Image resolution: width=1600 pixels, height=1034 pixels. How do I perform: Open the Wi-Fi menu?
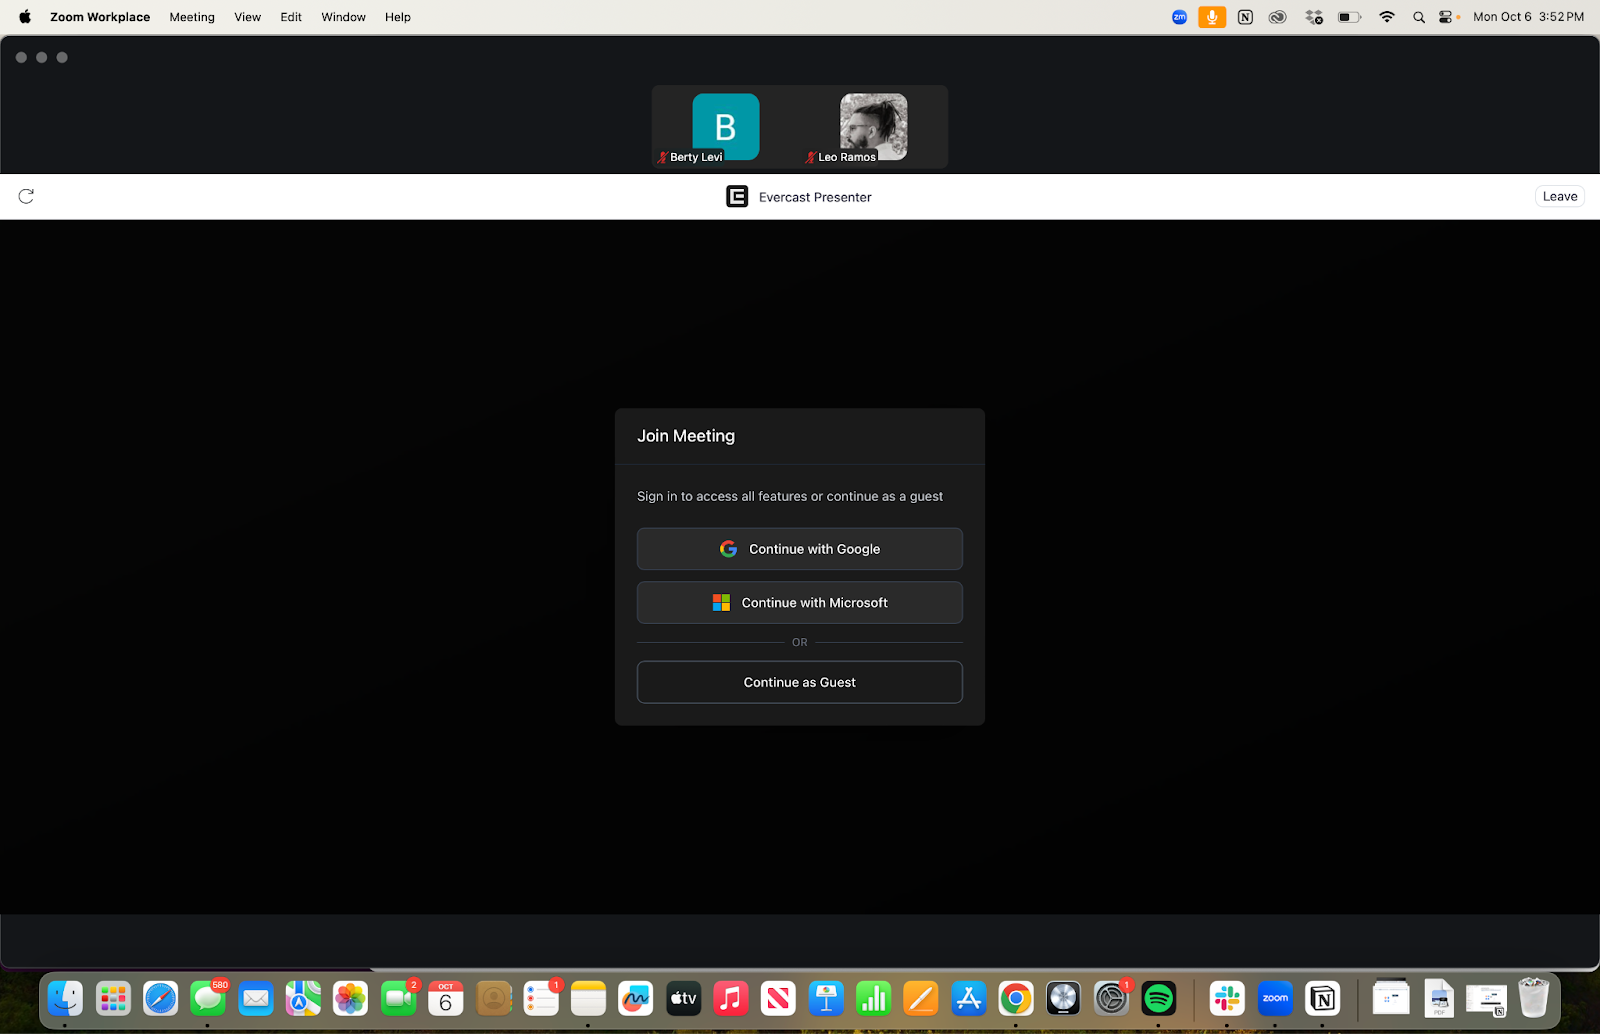[x=1387, y=17]
